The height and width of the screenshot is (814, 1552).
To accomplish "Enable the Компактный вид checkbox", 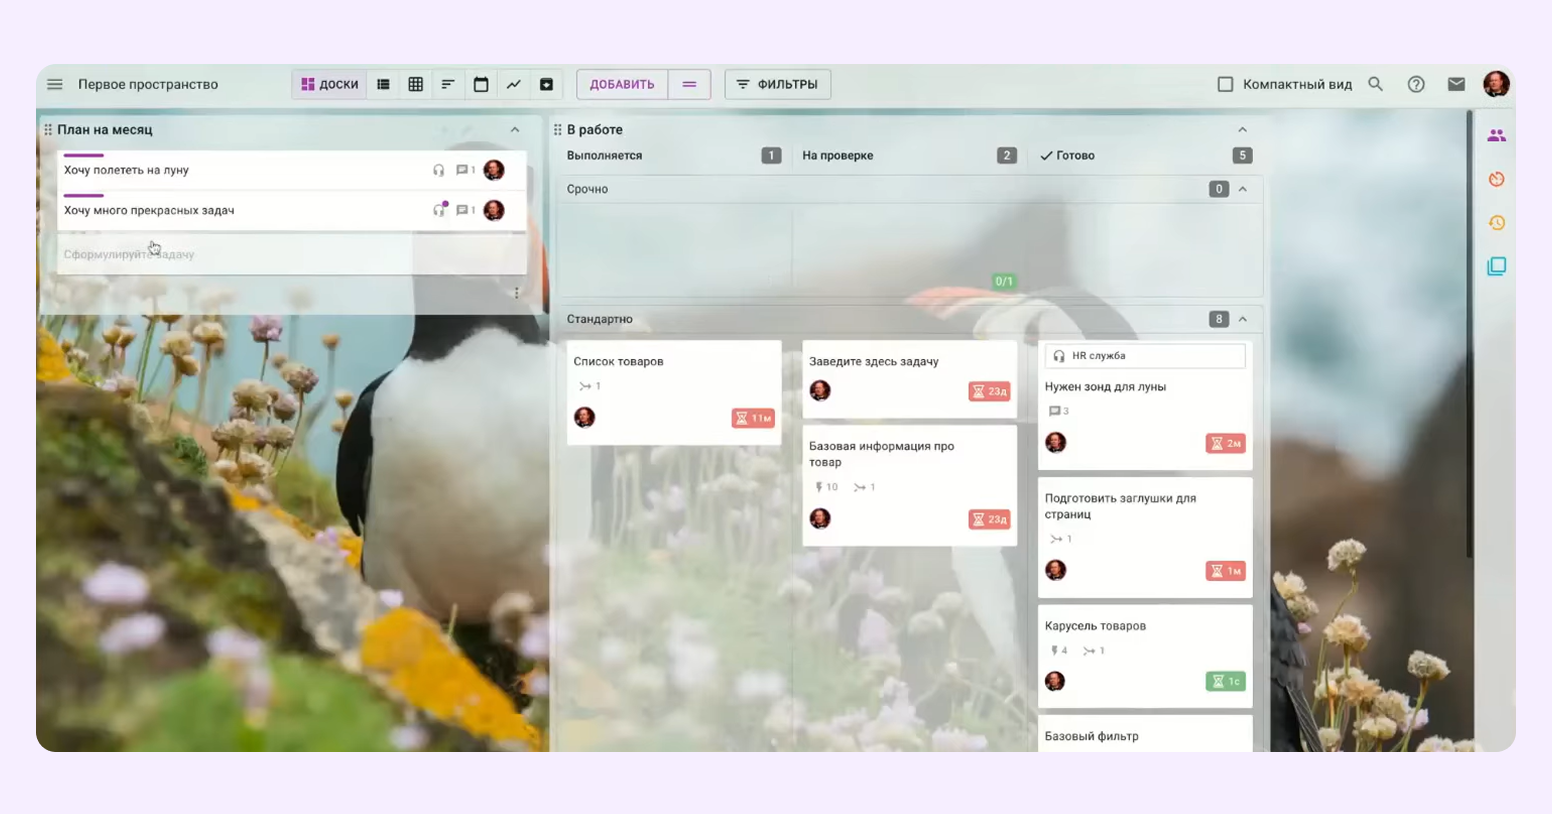I will tap(1225, 84).
